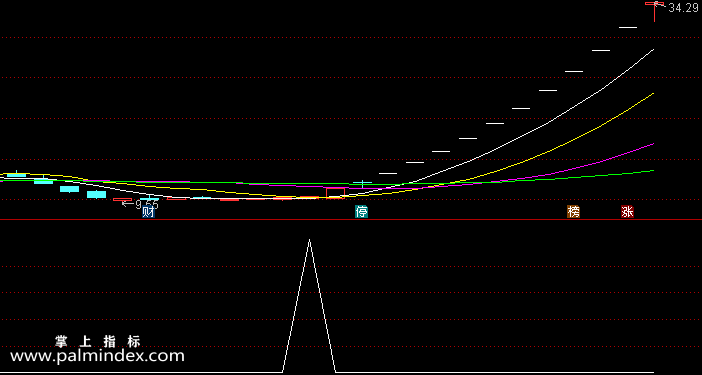Image resolution: width=702 pixels, height=375 pixels.
Task: Select the leftmost cyan candlestick with upper wick
Action: [x=17, y=174]
